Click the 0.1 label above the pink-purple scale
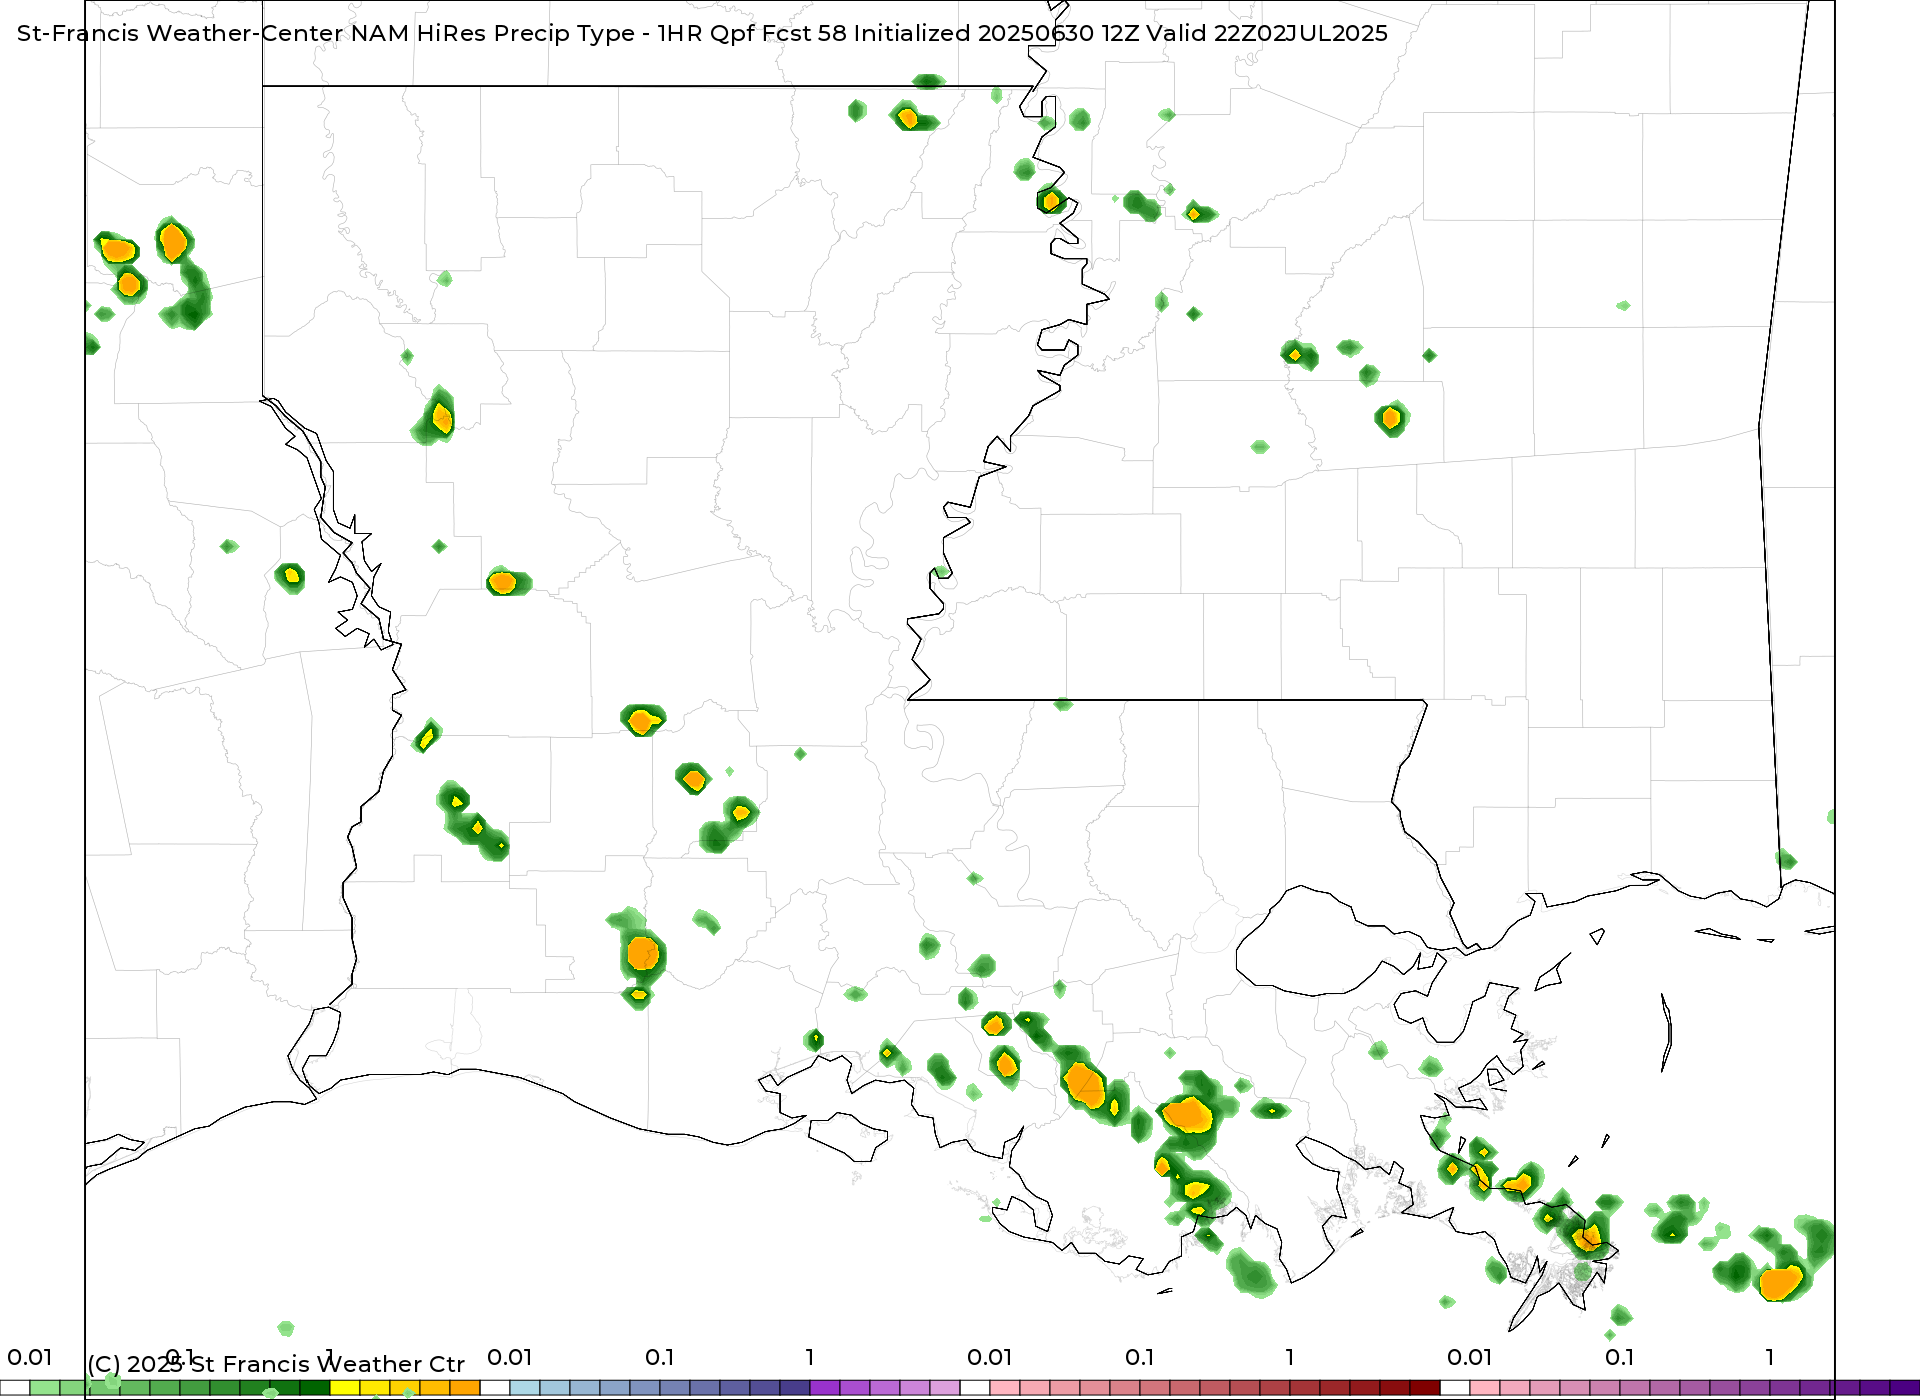The height and width of the screenshot is (1400, 1920). pos(1620,1357)
